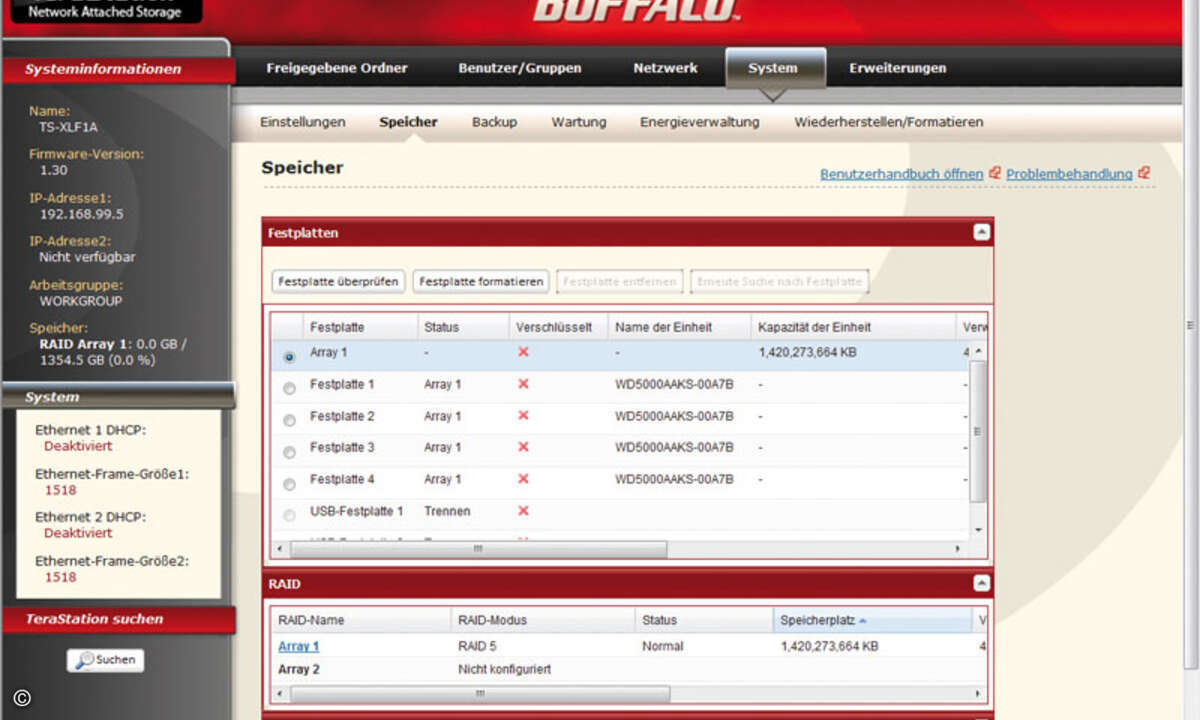Viewport: 1200px width, 720px height.
Task: Open the Benutzerhandbuch öffnen link
Action: 902,174
